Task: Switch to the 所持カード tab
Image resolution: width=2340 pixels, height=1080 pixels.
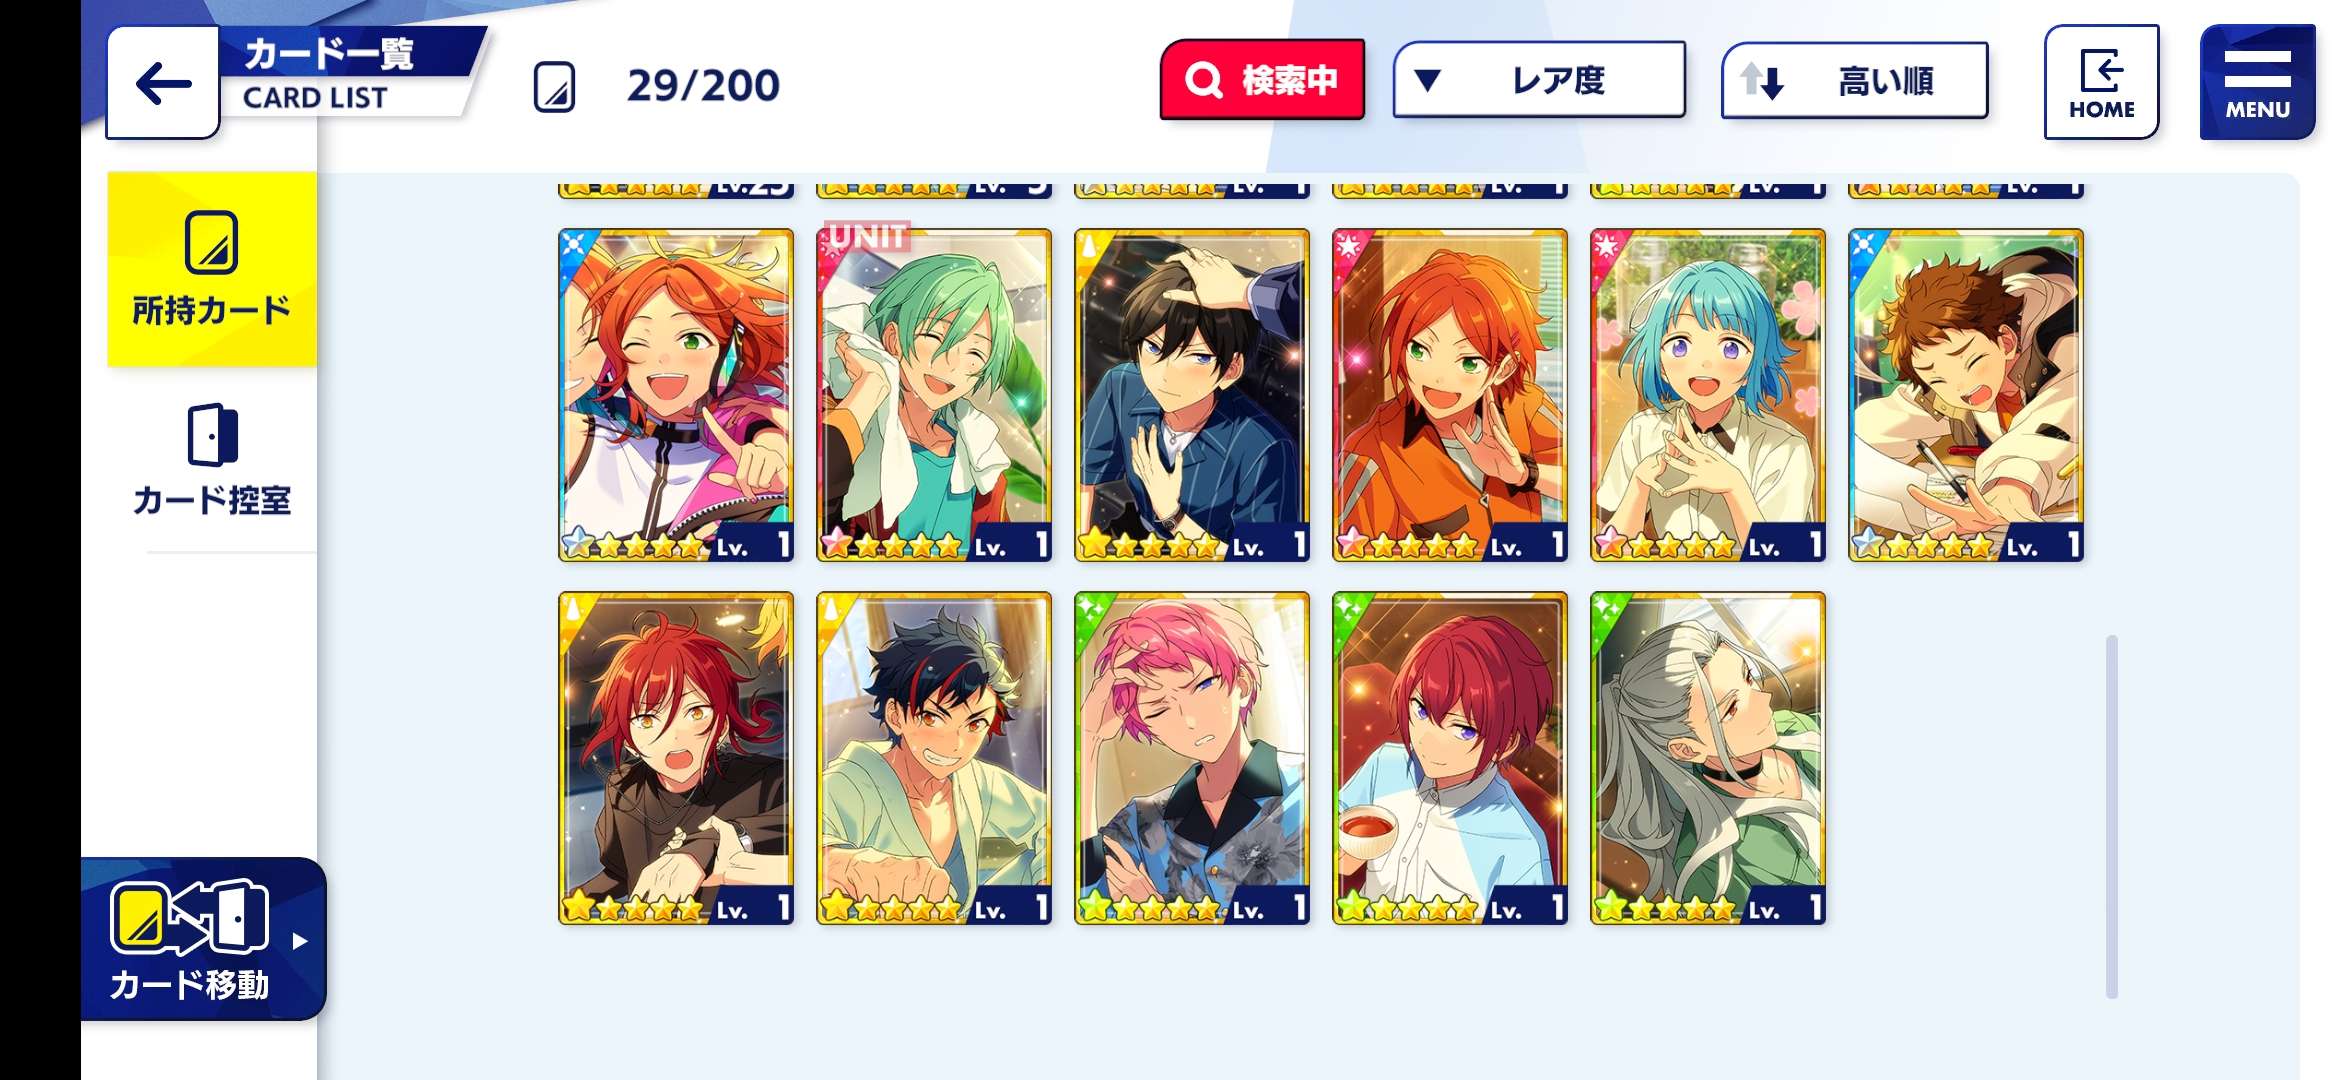Action: click(x=212, y=270)
